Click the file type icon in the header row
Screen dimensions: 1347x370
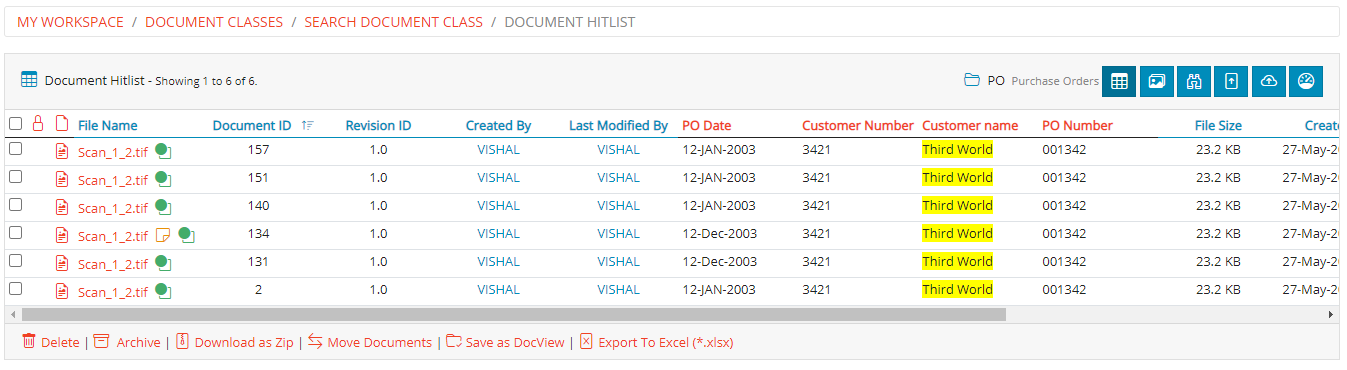(62, 124)
